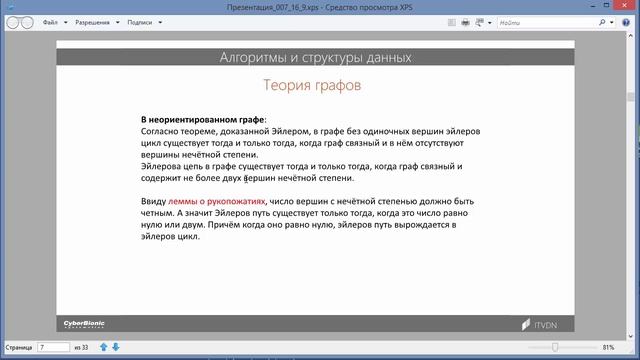640x360 pixels.
Task: Expand the search options dropdown arrow
Action: pos(611,22)
